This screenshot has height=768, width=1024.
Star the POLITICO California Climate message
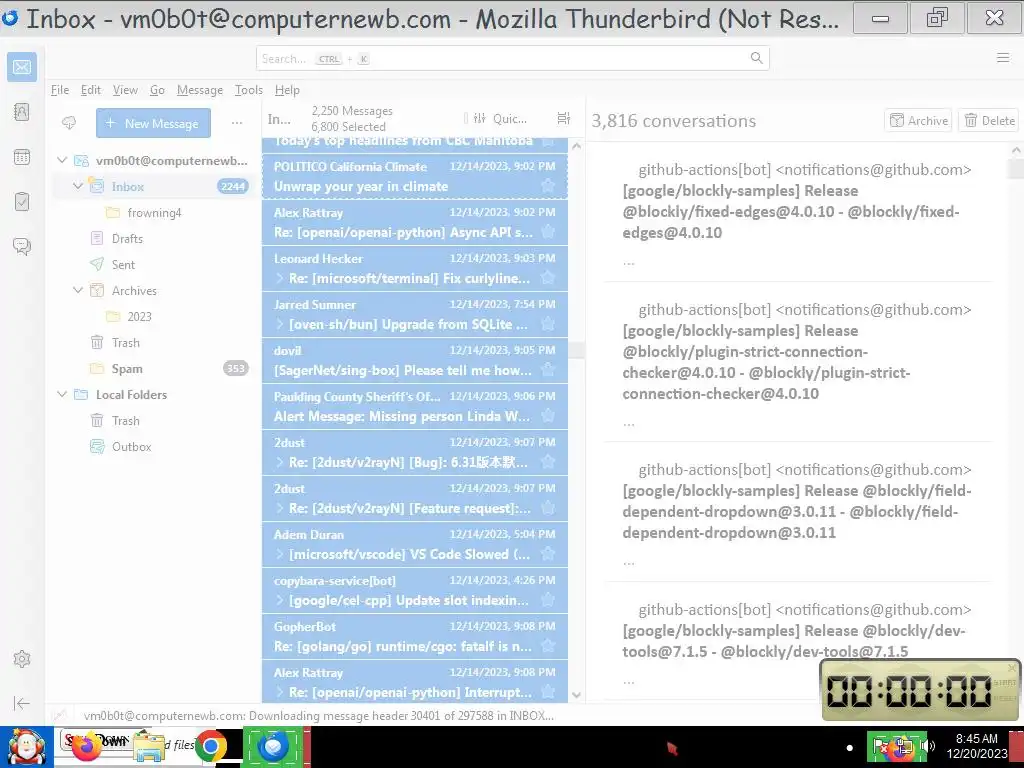tap(548, 186)
